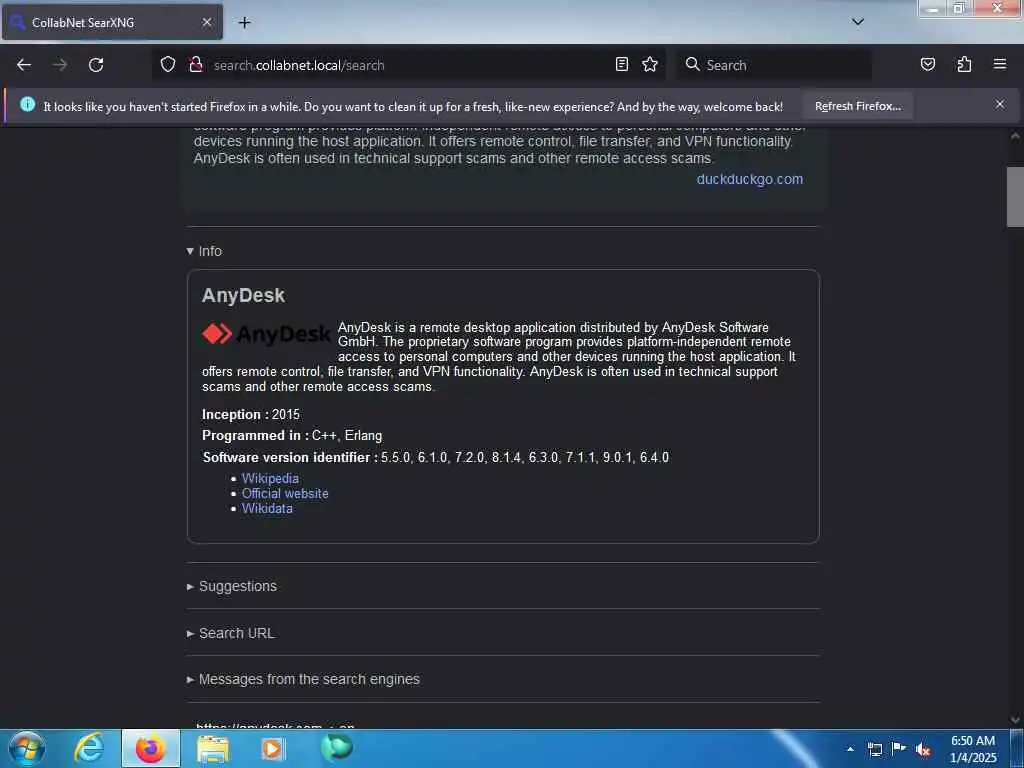Image resolution: width=1024 pixels, height=768 pixels.
Task: Click the muted volume tray icon
Action: [923, 749]
